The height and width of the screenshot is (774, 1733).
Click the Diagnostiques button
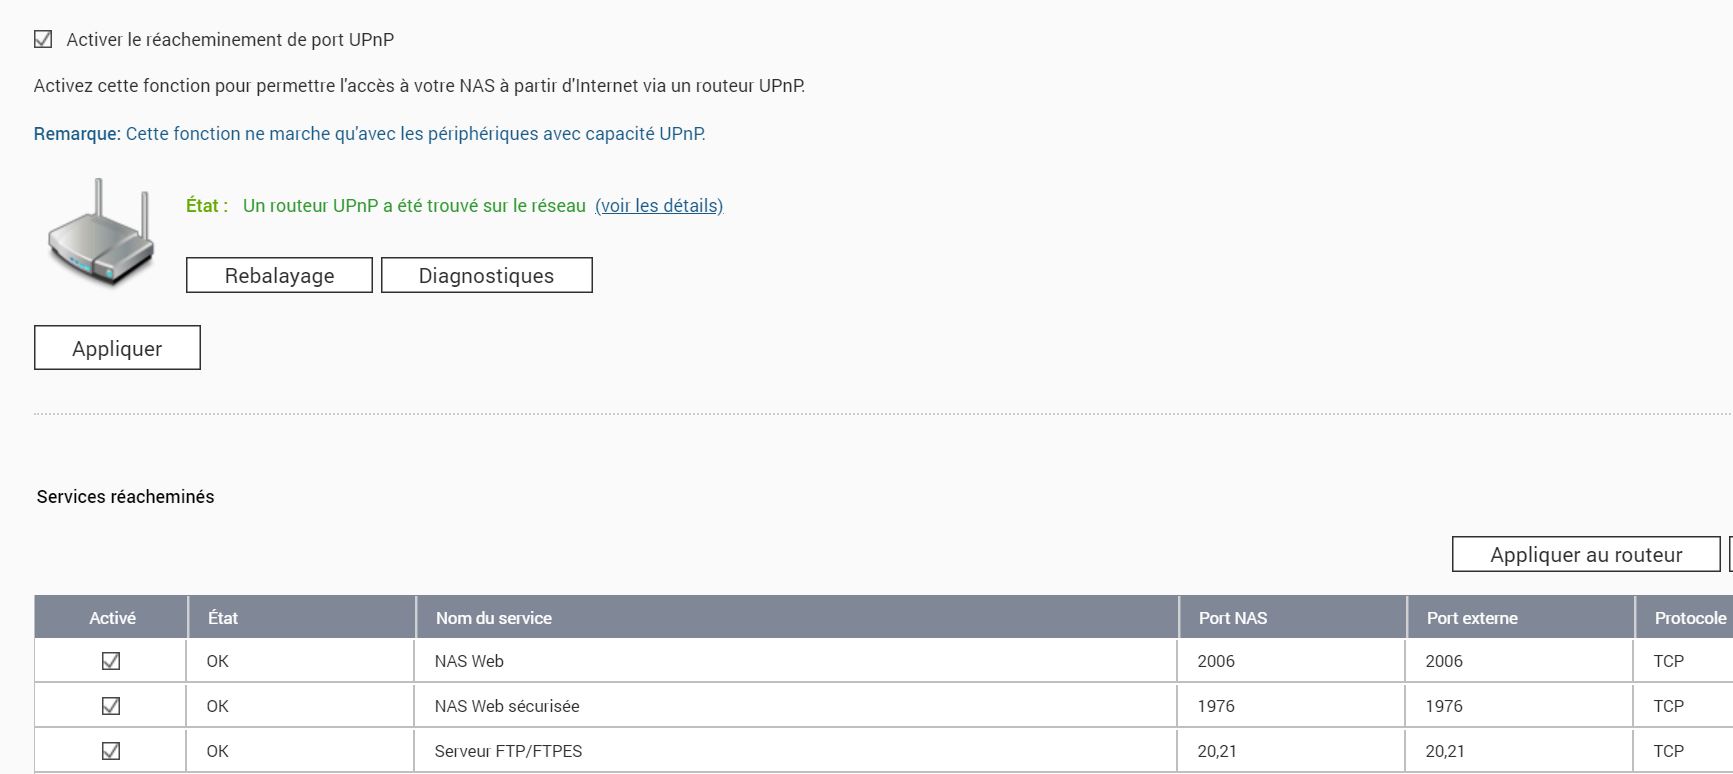point(486,275)
